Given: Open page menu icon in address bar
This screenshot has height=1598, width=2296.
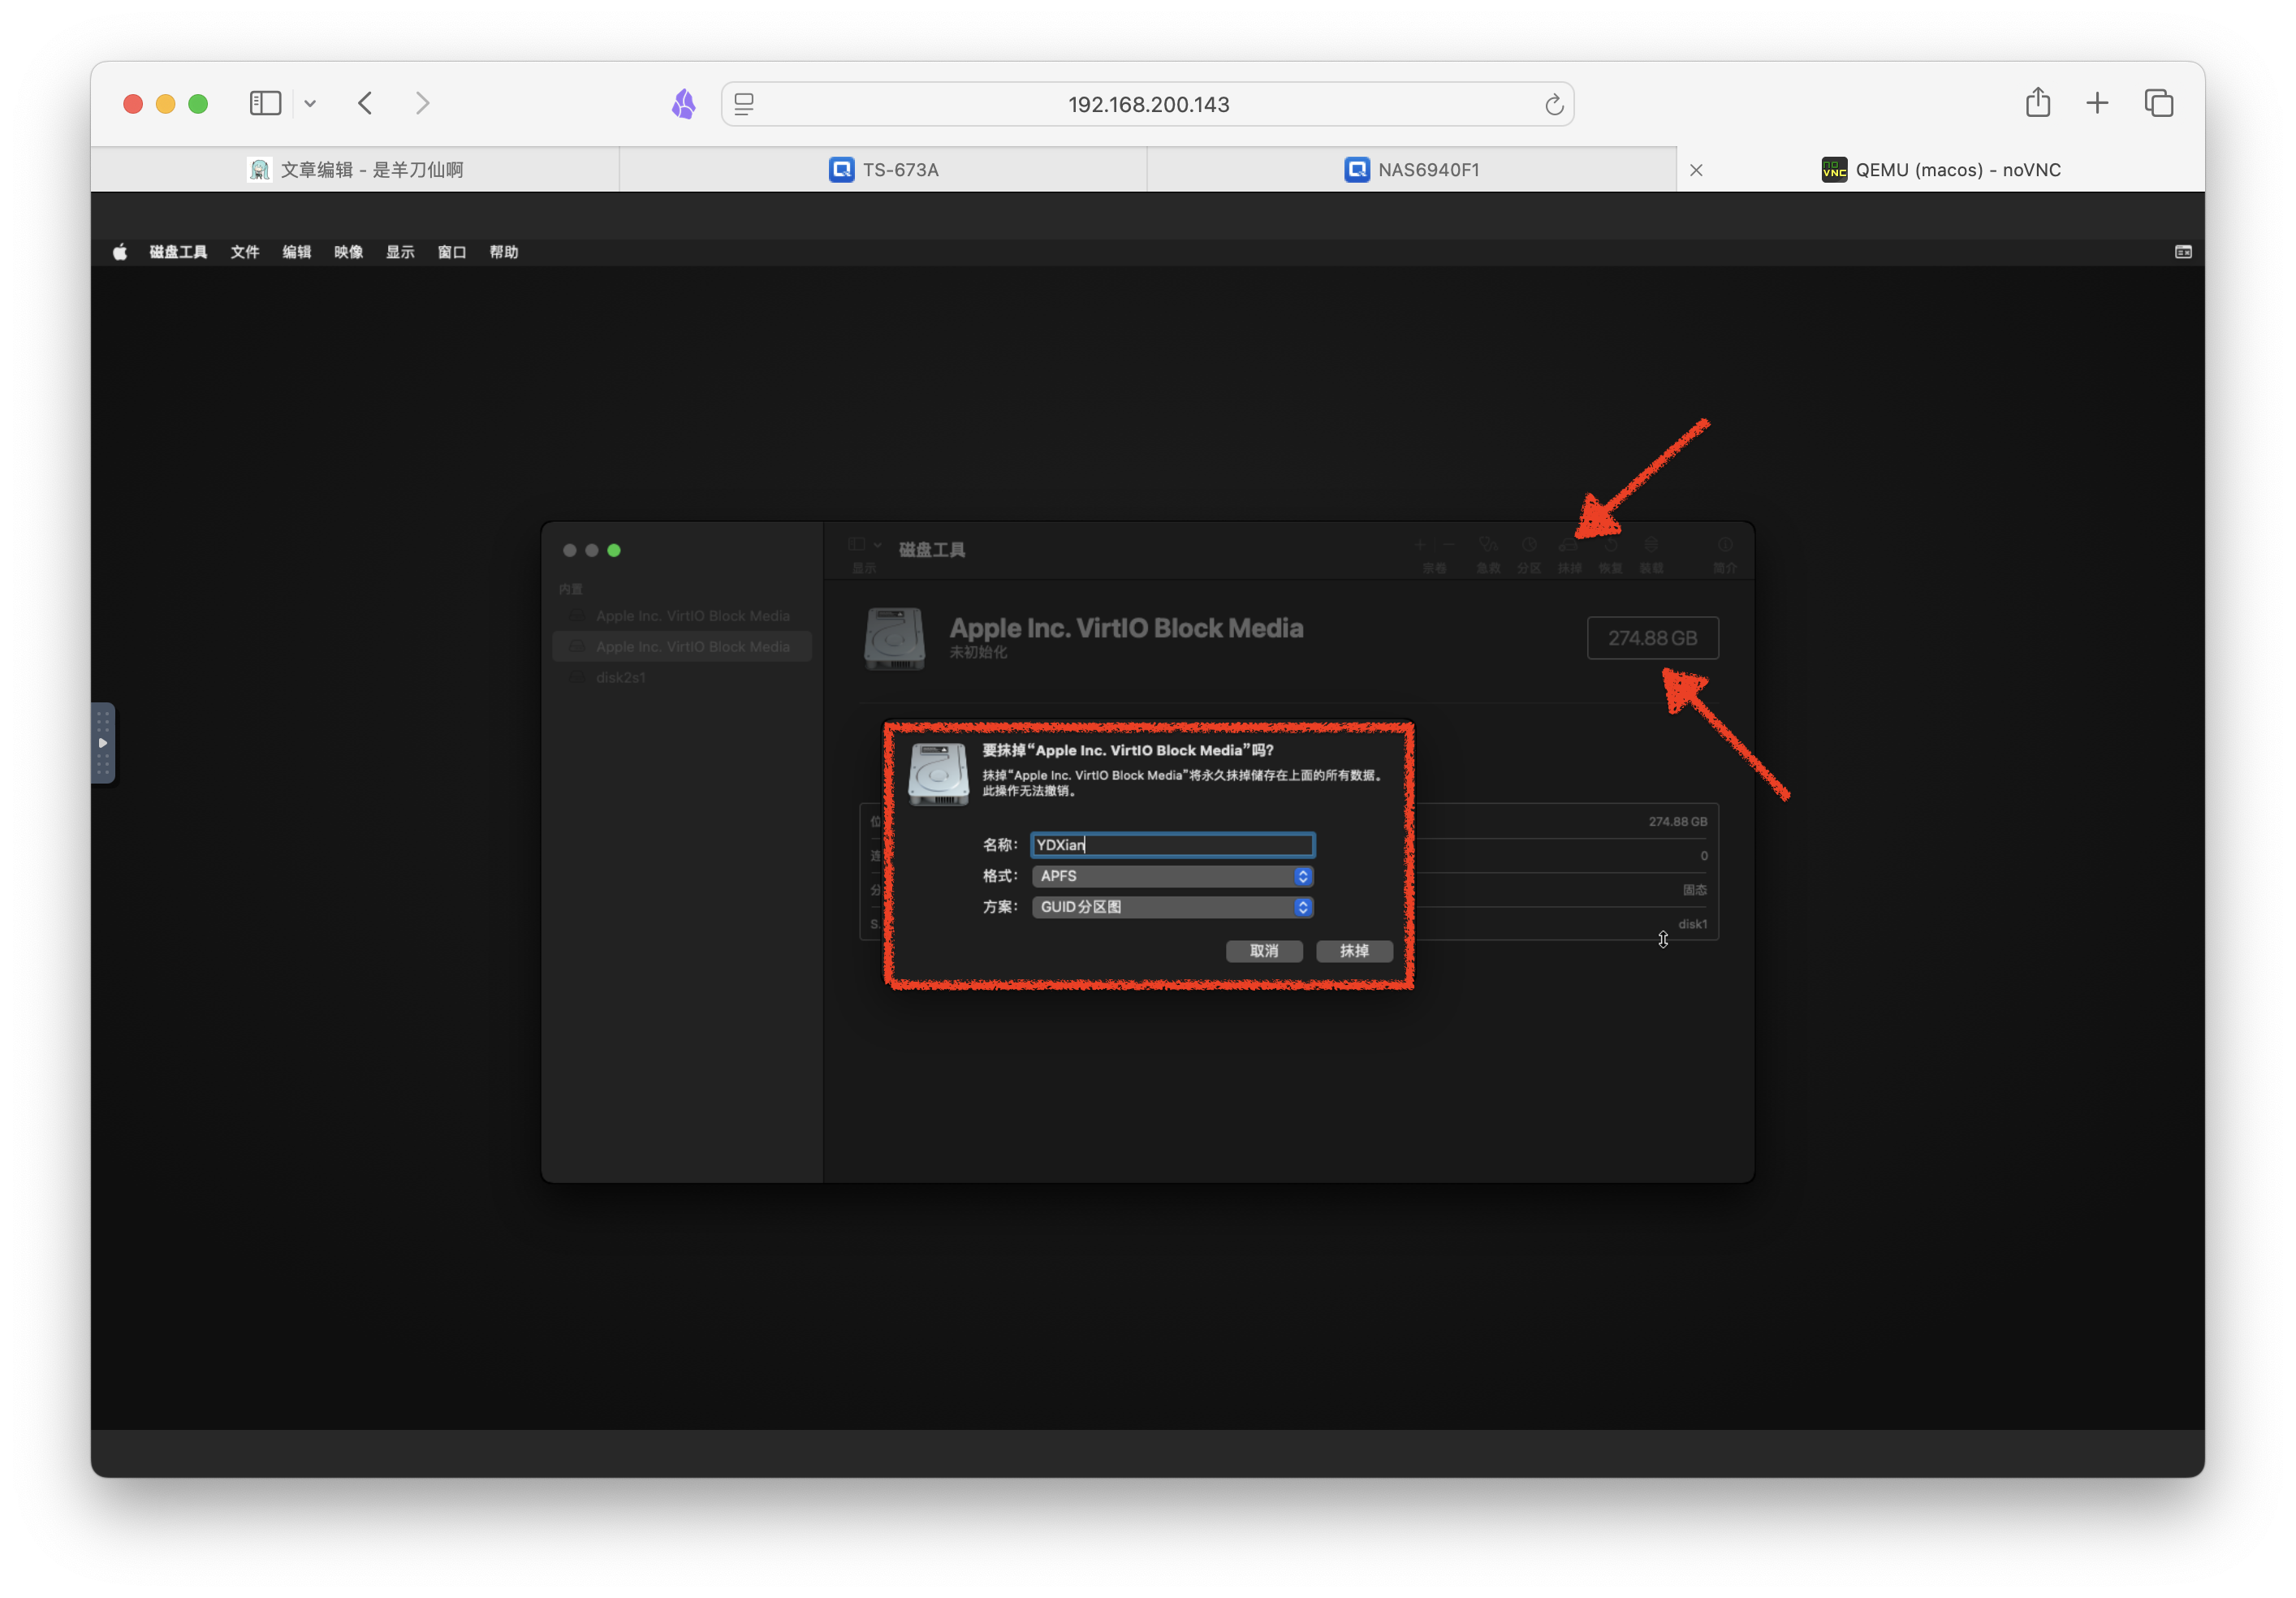Looking at the screenshot, I should point(744,104).
